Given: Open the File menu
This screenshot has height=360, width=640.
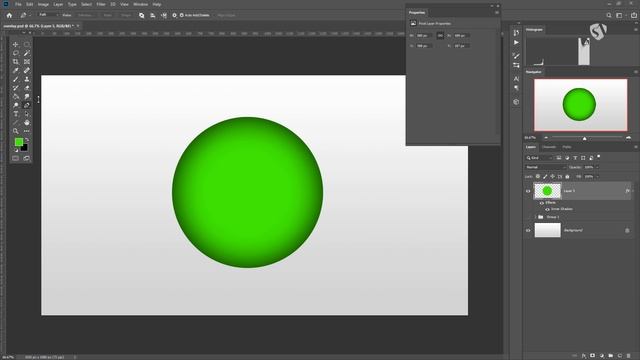Looking at the screenshot, I should pyautogui.click(x=18, y=4).
